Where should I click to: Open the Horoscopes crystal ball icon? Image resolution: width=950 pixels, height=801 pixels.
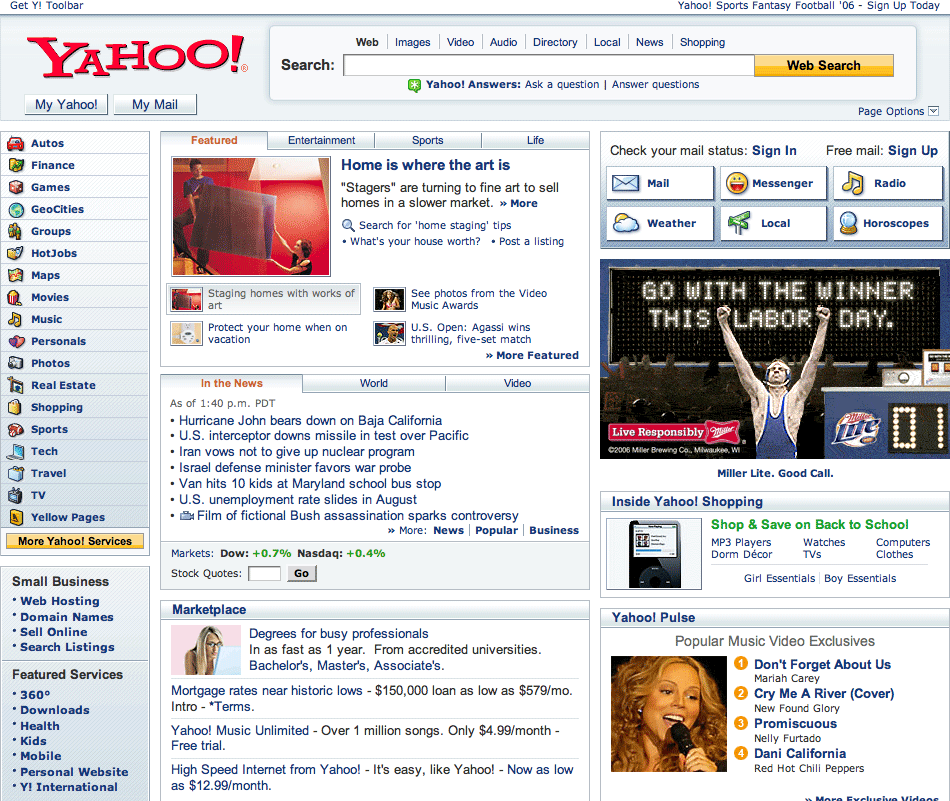[848, 223]
